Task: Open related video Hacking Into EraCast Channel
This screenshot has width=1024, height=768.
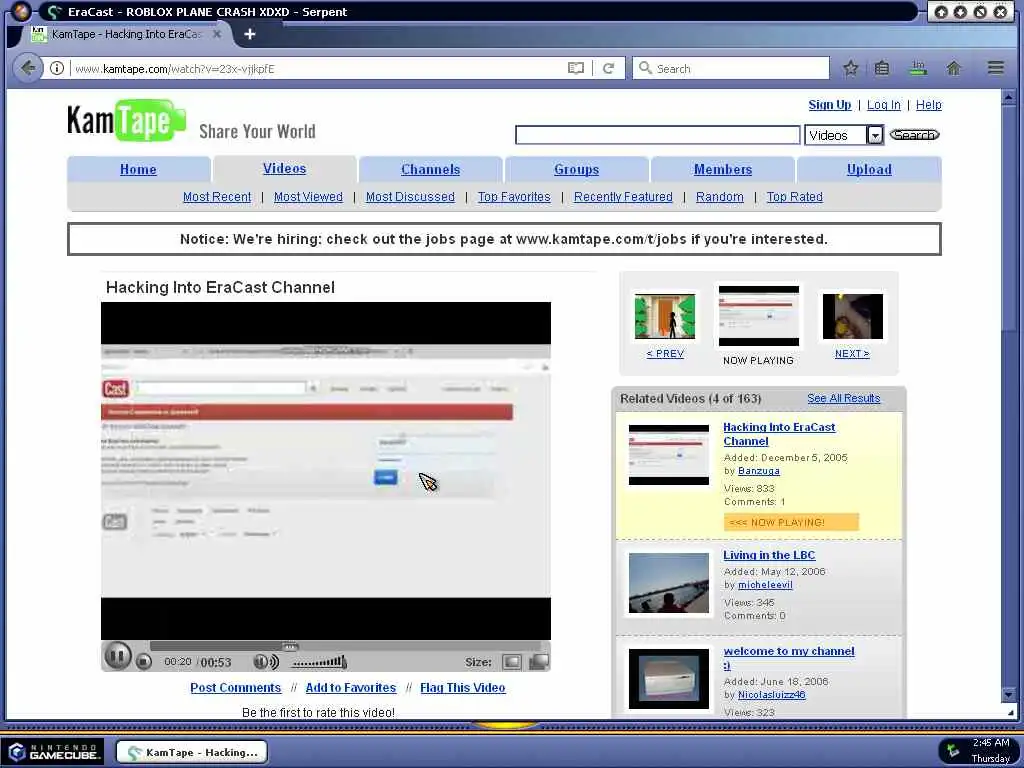Action: pyautogui.click(x=778, y=434)
